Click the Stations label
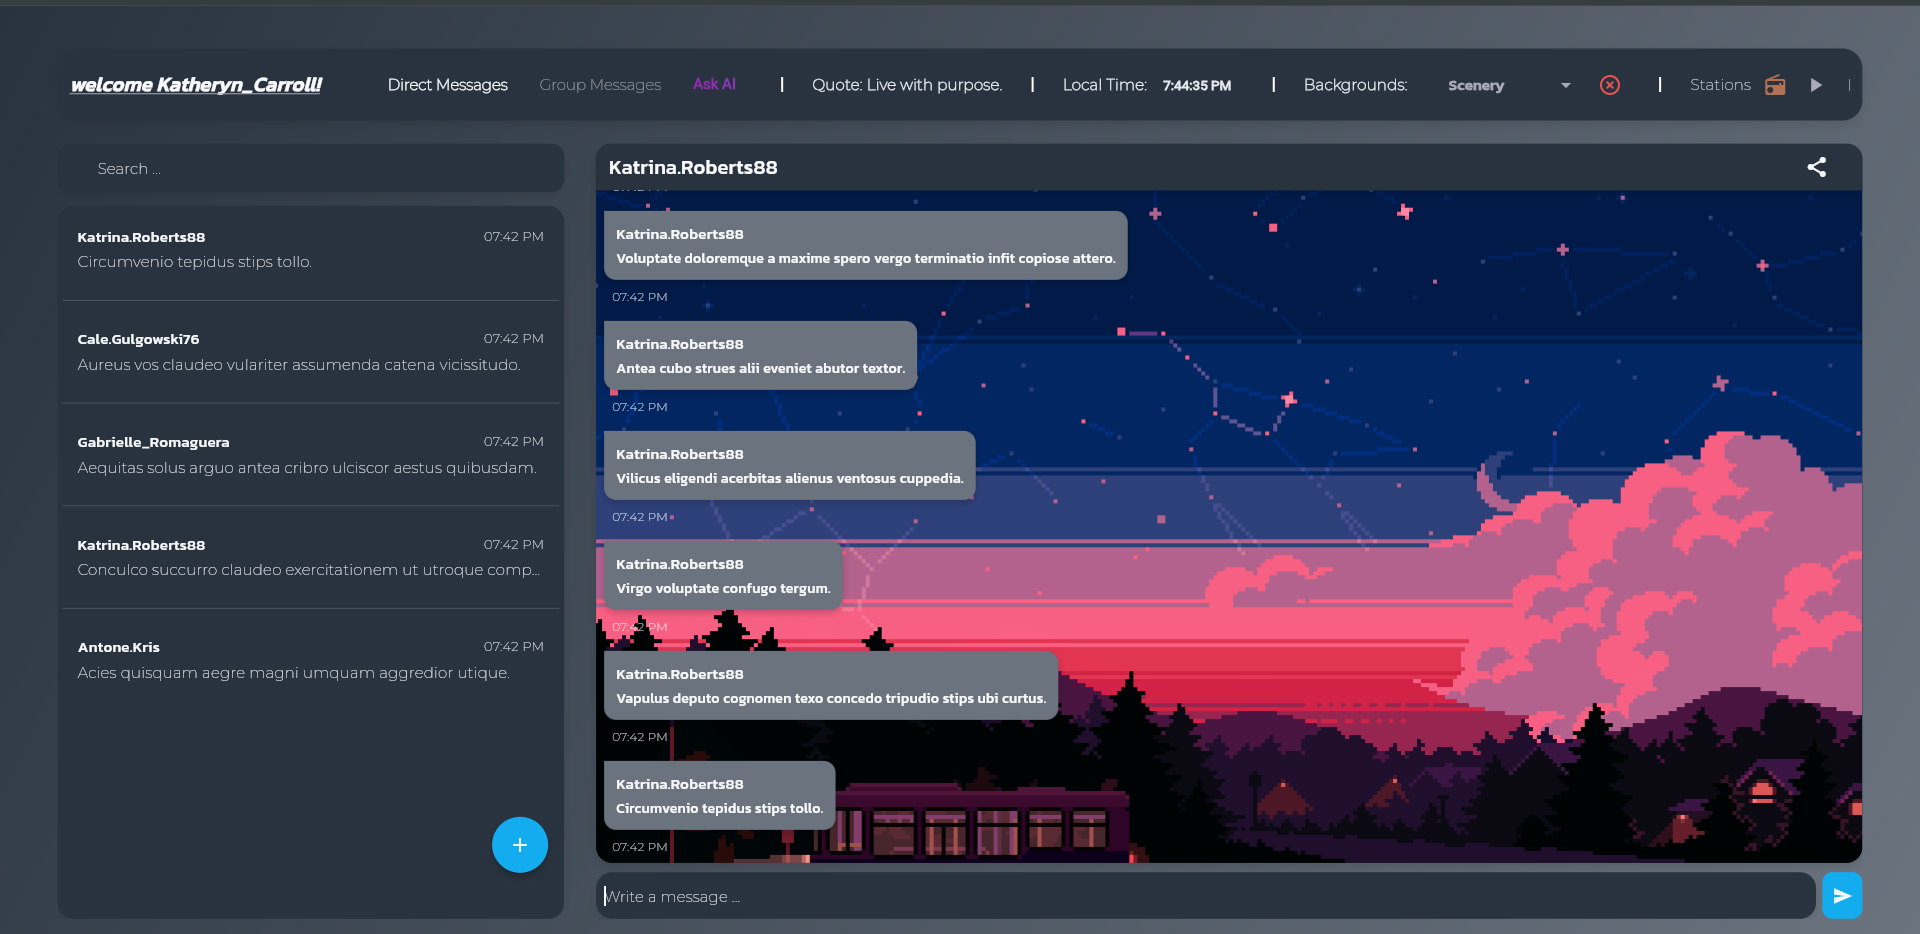Screen dimensions: 1920x934 click(x=1720, y=85)
